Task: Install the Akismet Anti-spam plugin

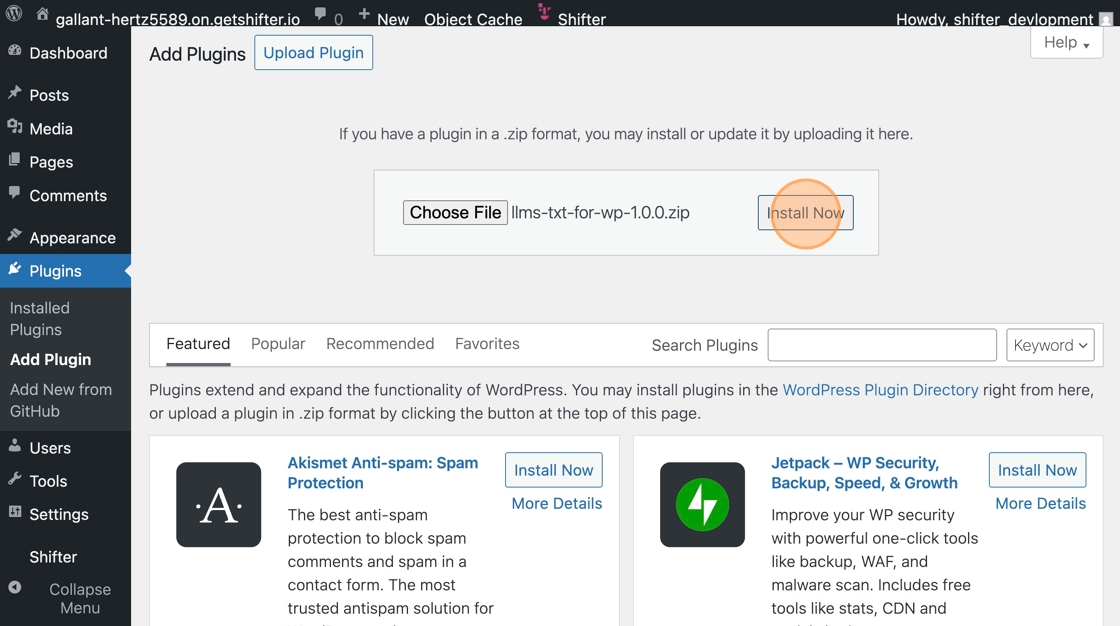Action: click(x=554, y=470)
